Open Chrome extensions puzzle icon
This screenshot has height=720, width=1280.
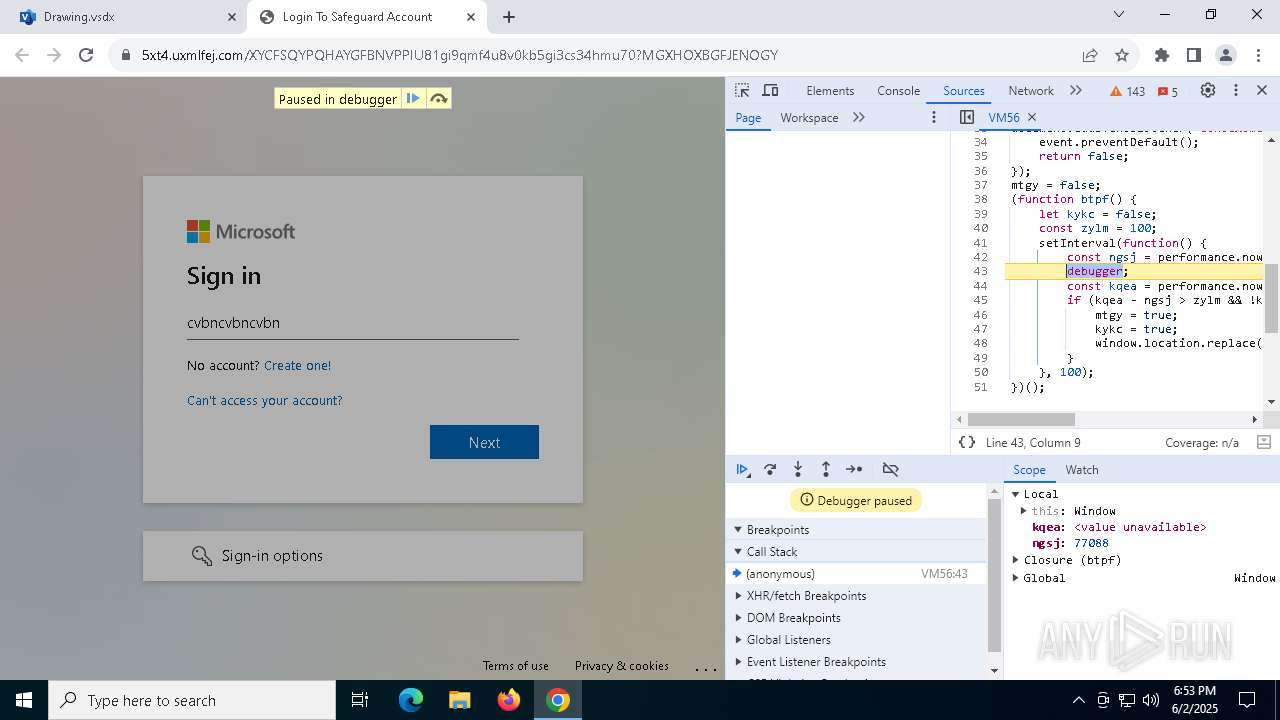pyautogui.click(x=1162, y=55)
